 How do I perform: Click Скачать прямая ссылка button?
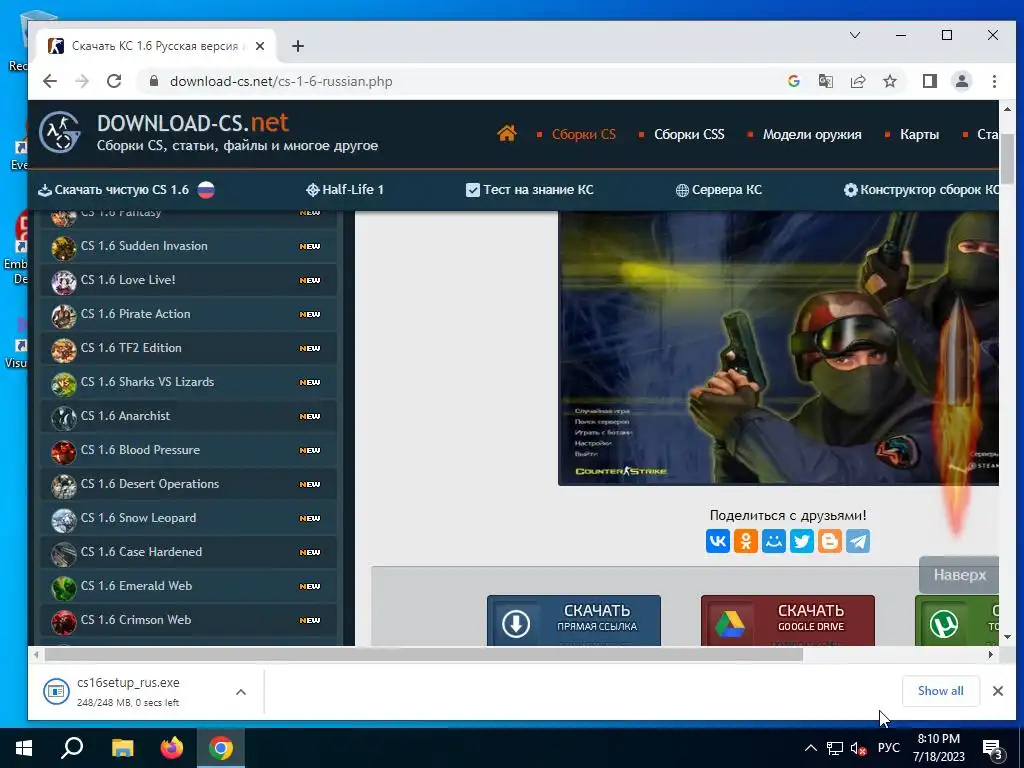coord(574,620)
